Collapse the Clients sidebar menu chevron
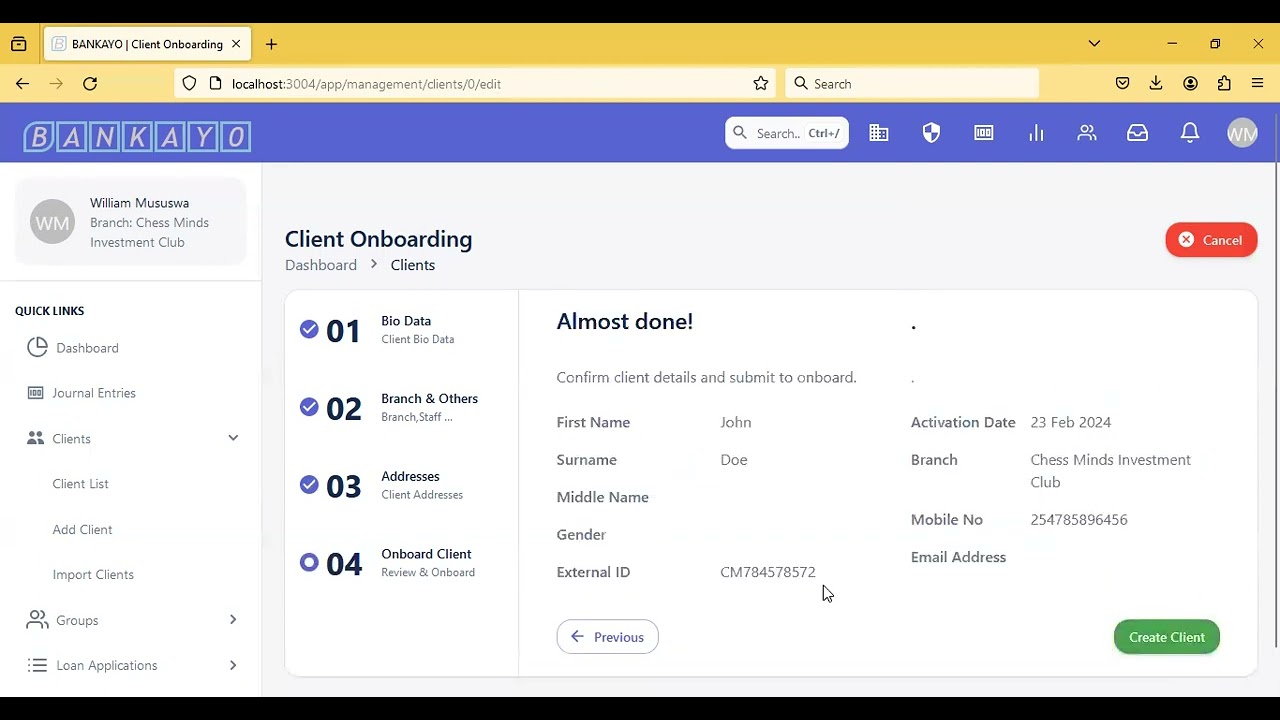1280x720 pixels. tap(233, 438)
